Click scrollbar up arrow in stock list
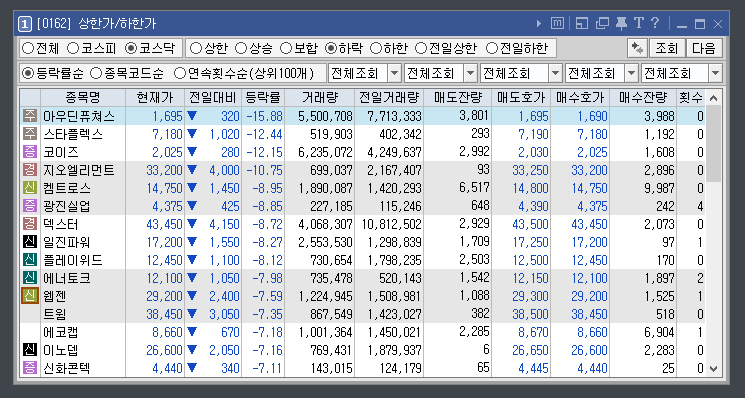Screen dimensions: 745x398 (713, 98)
